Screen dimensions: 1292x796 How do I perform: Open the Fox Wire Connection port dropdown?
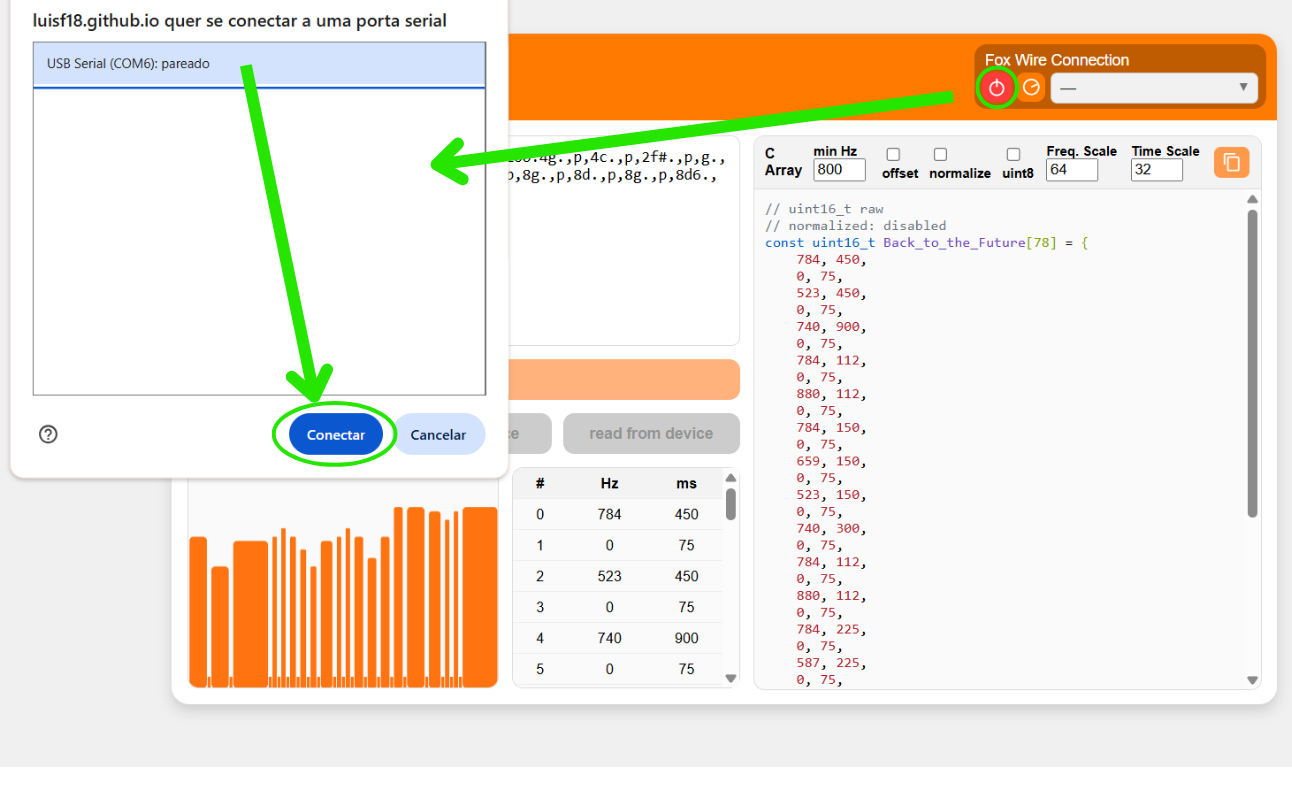pos(1154,88)
